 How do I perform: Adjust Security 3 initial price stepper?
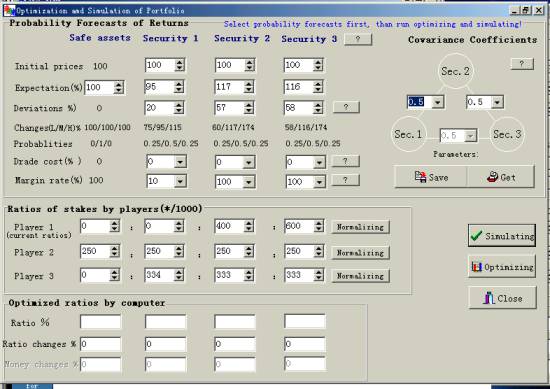click(x=318, y=65)
